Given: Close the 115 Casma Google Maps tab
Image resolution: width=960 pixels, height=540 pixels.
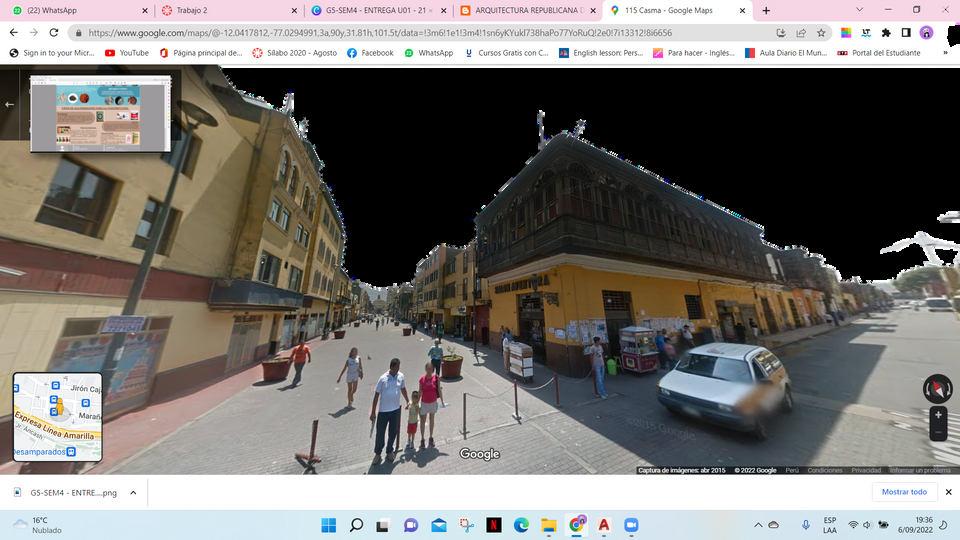Looking at the screenshot, I should [742, 10].
